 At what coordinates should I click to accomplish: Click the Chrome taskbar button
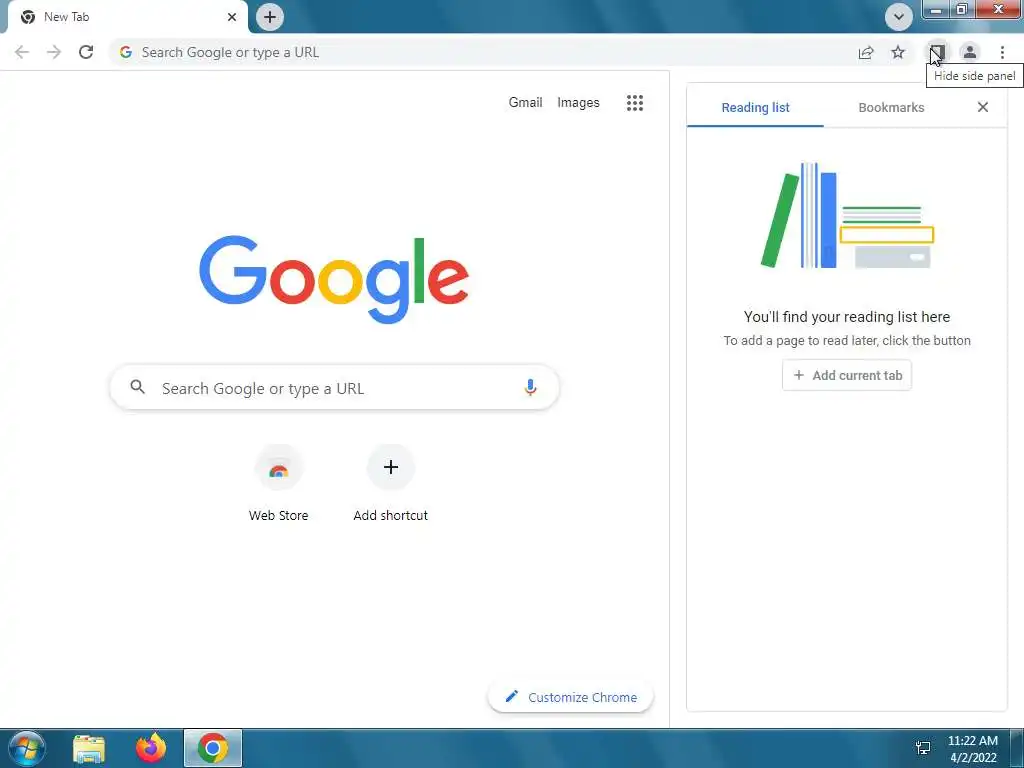[213, 748]
